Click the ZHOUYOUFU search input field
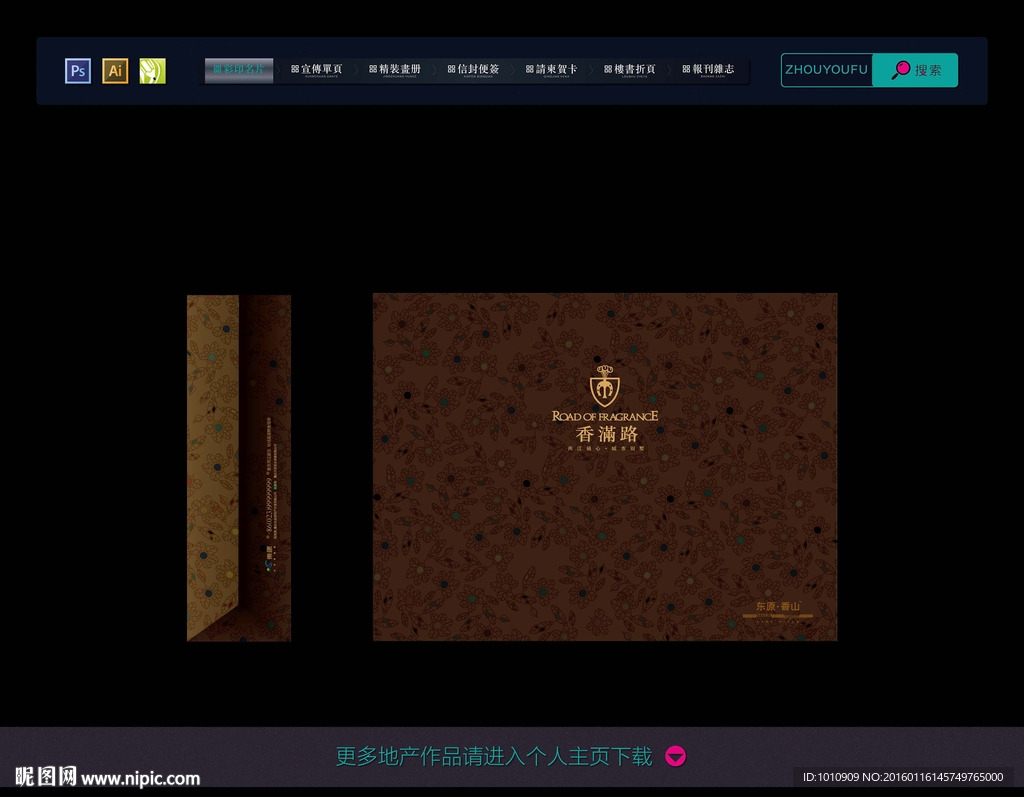The width and height of the screenshot is (1024, 797). pyautogui.click(x=827, y=70)
